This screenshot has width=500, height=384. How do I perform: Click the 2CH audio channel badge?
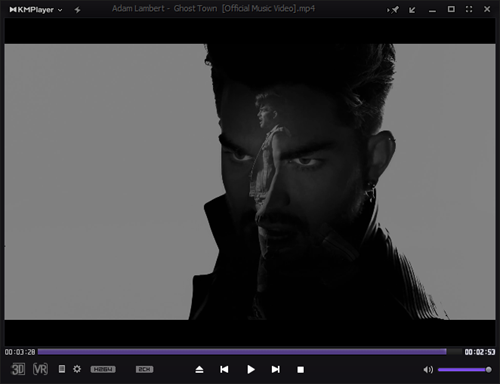tap(144, 369)
